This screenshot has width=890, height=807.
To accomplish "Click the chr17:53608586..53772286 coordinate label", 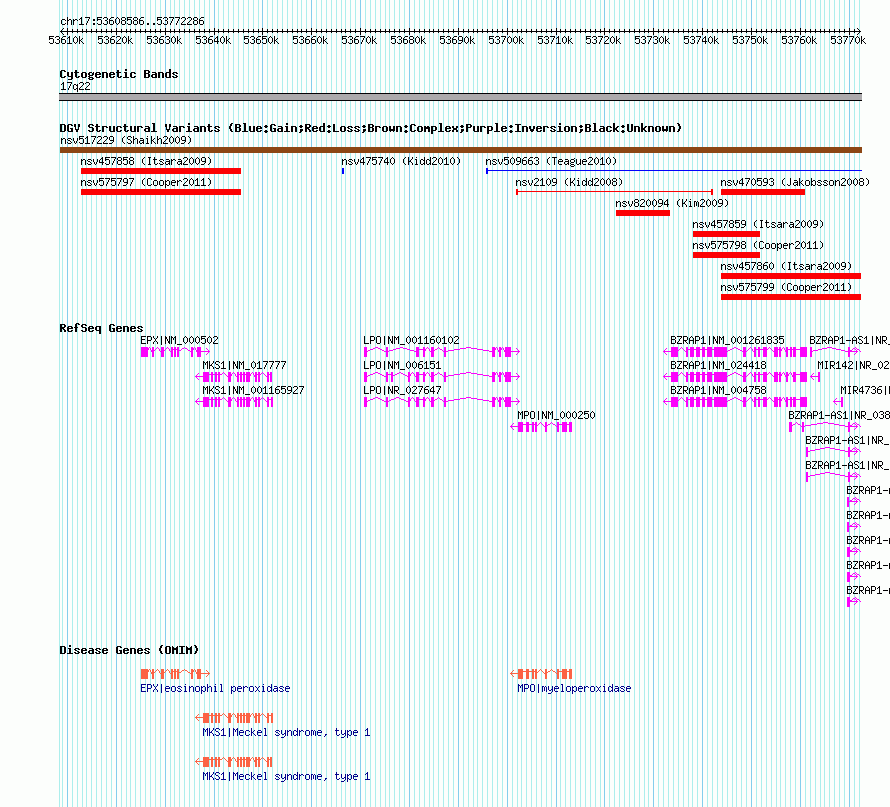I will point(132,21).
